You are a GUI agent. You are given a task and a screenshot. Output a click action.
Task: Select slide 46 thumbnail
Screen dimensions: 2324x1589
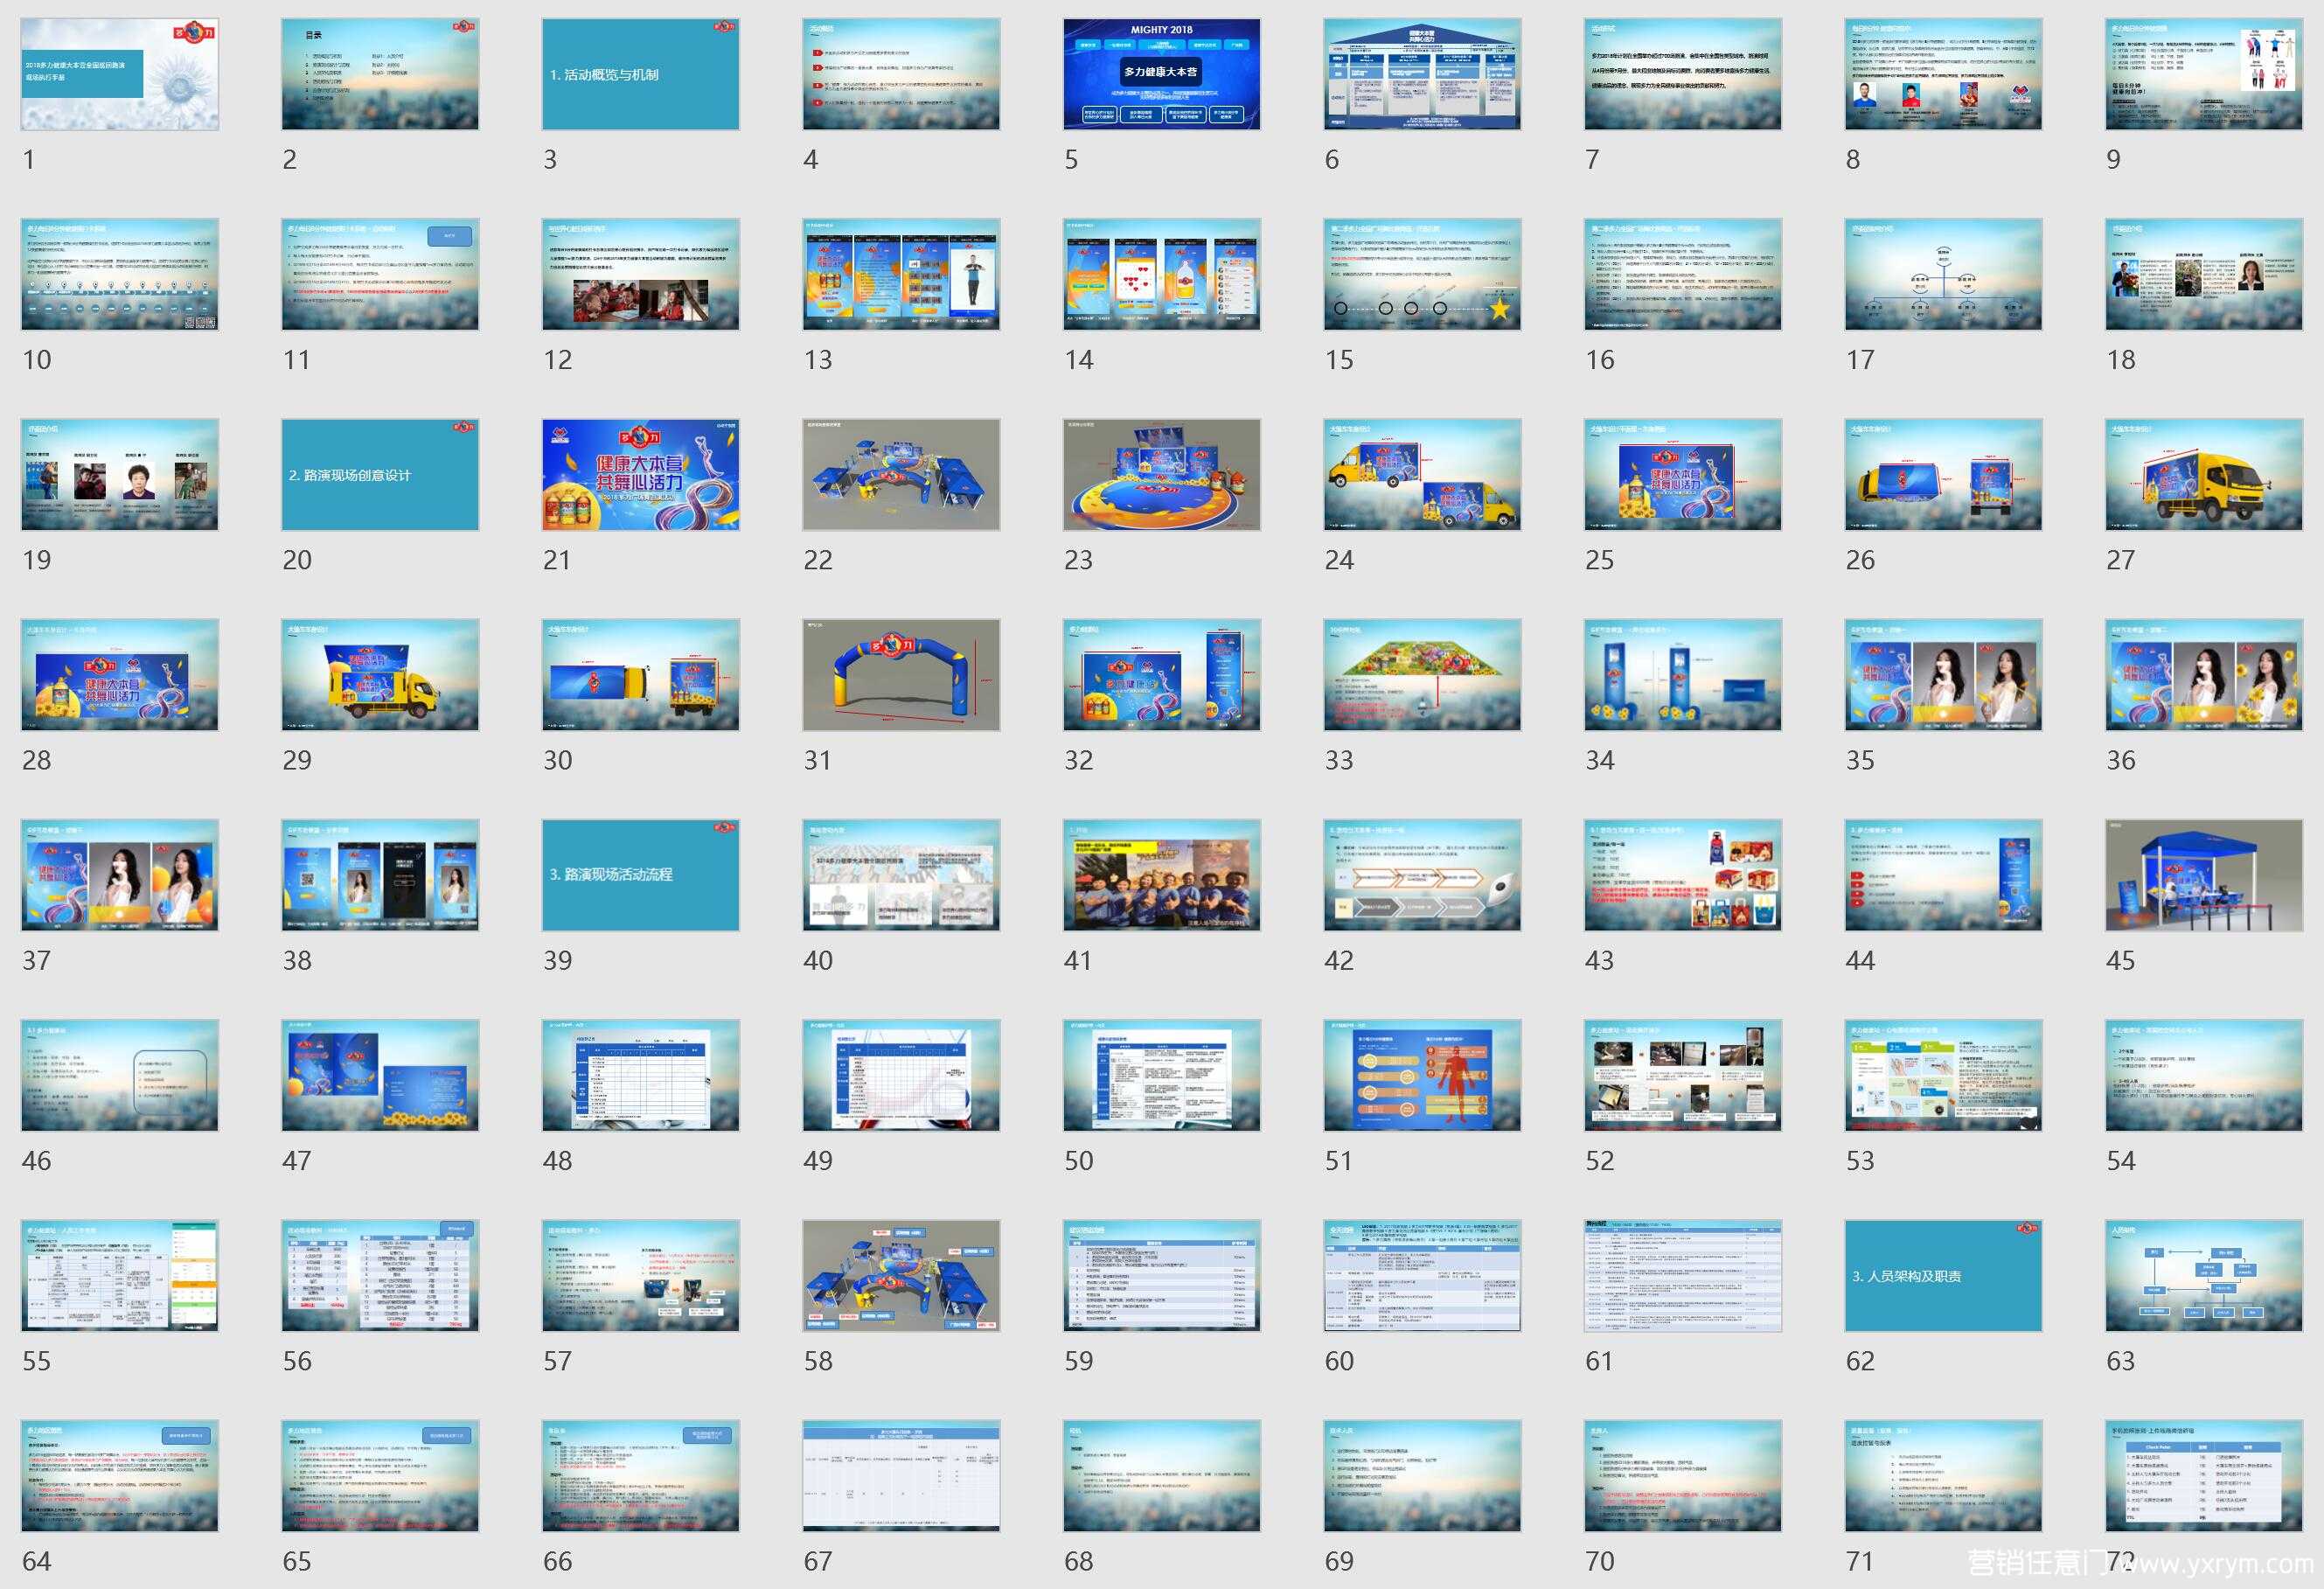coord(120,1075)
